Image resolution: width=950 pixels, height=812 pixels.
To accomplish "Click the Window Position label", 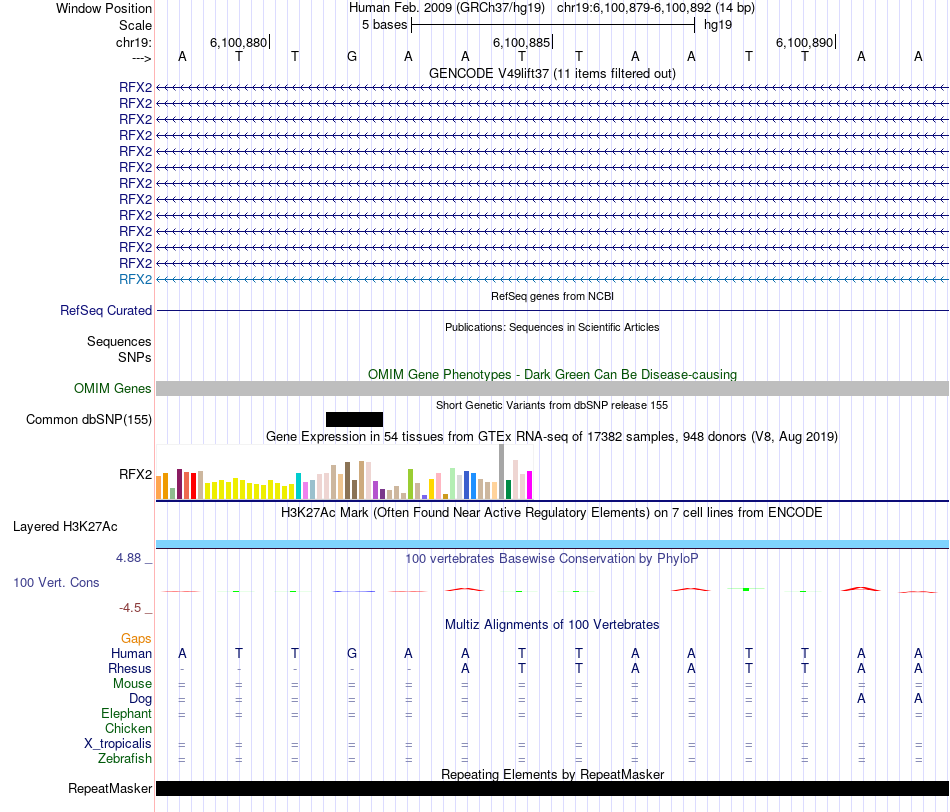I will pos(104,8).
